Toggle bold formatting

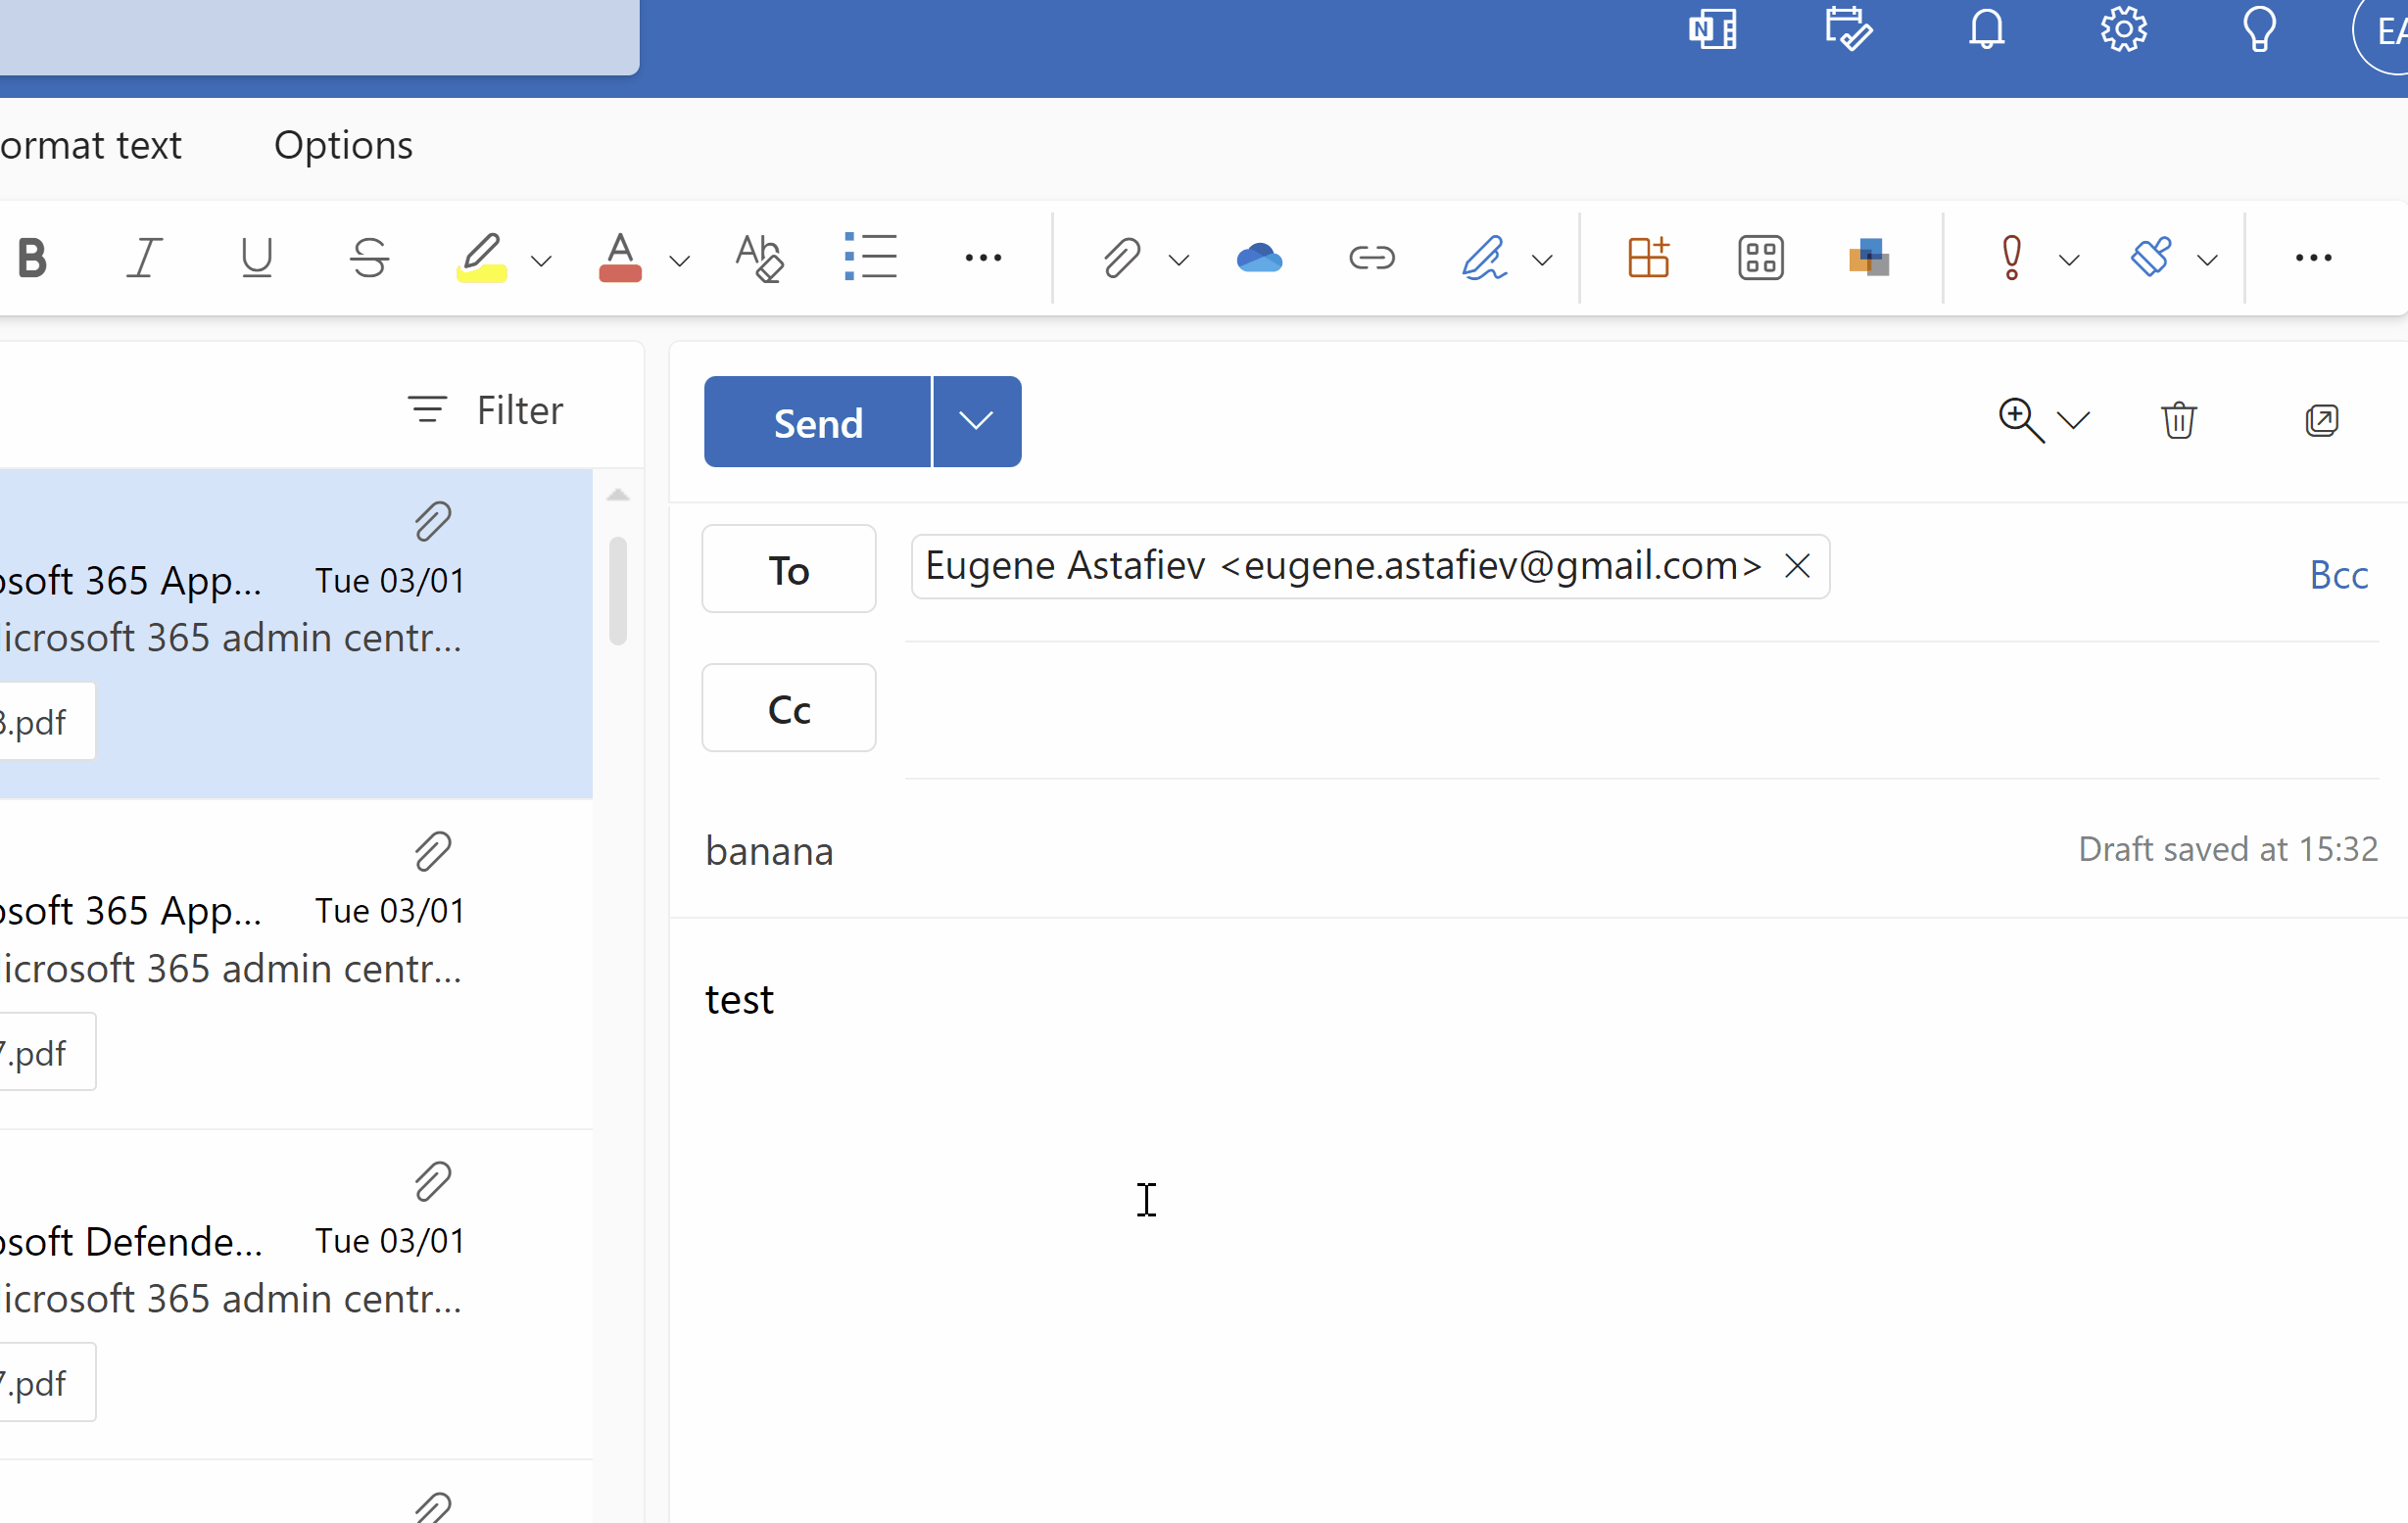click(33, 257)
